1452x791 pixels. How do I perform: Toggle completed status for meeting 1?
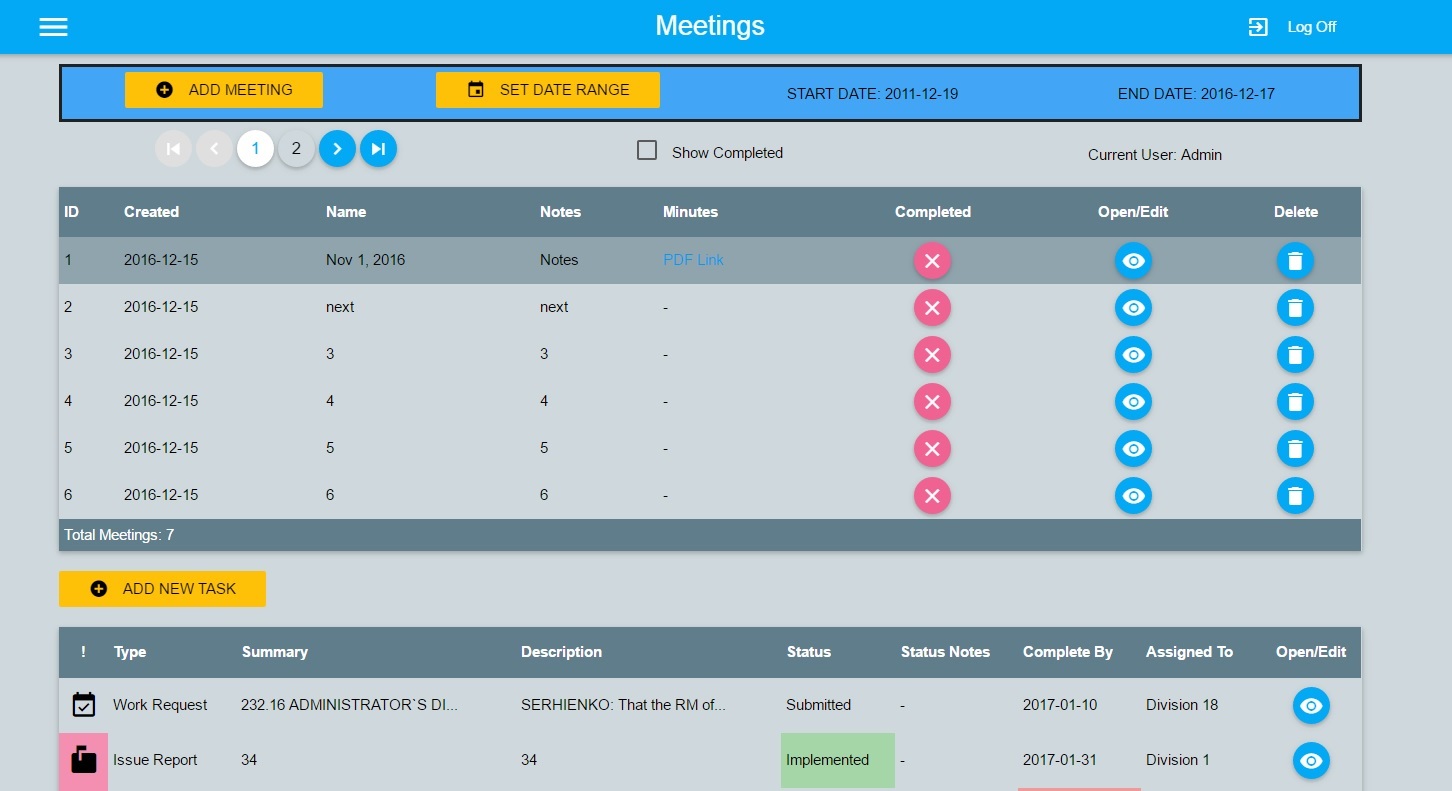pos(932,261)
